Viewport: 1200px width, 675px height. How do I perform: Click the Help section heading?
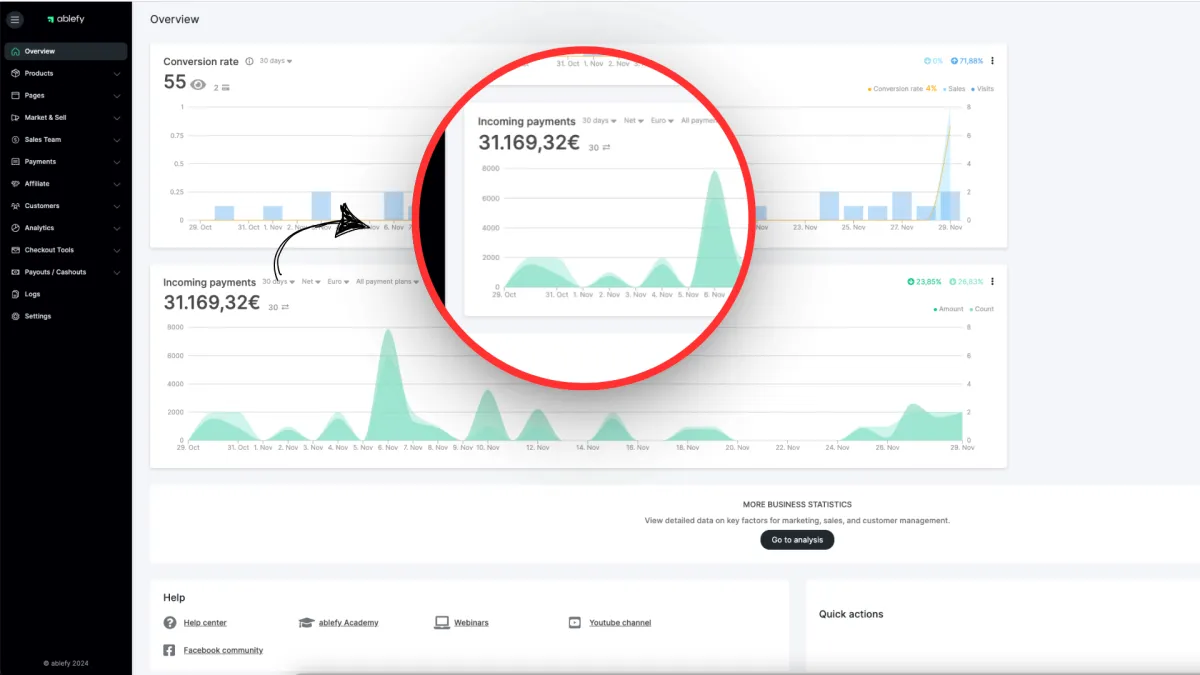point(174,598)
